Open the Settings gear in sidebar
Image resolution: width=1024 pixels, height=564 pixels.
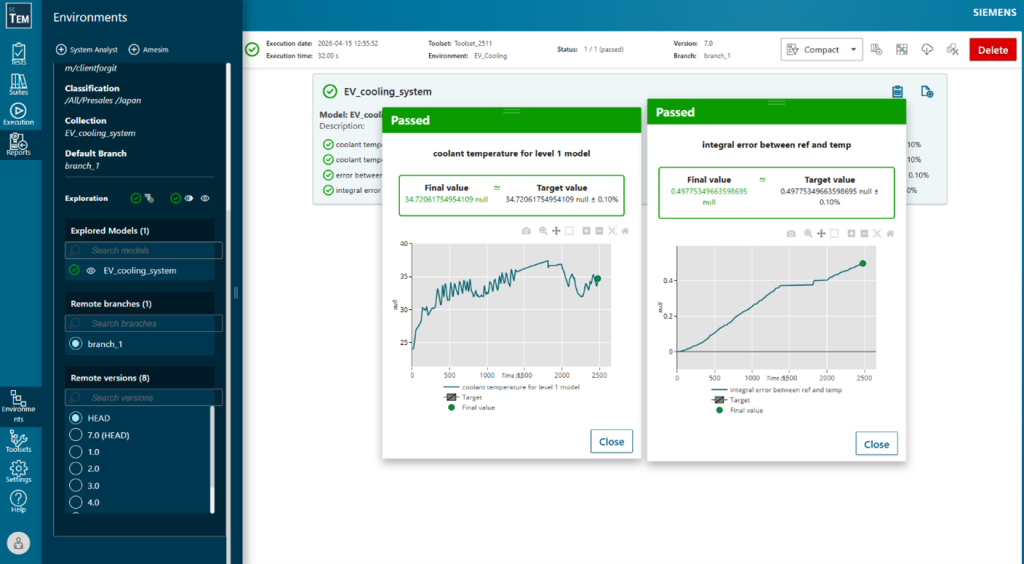click(18, 471)
